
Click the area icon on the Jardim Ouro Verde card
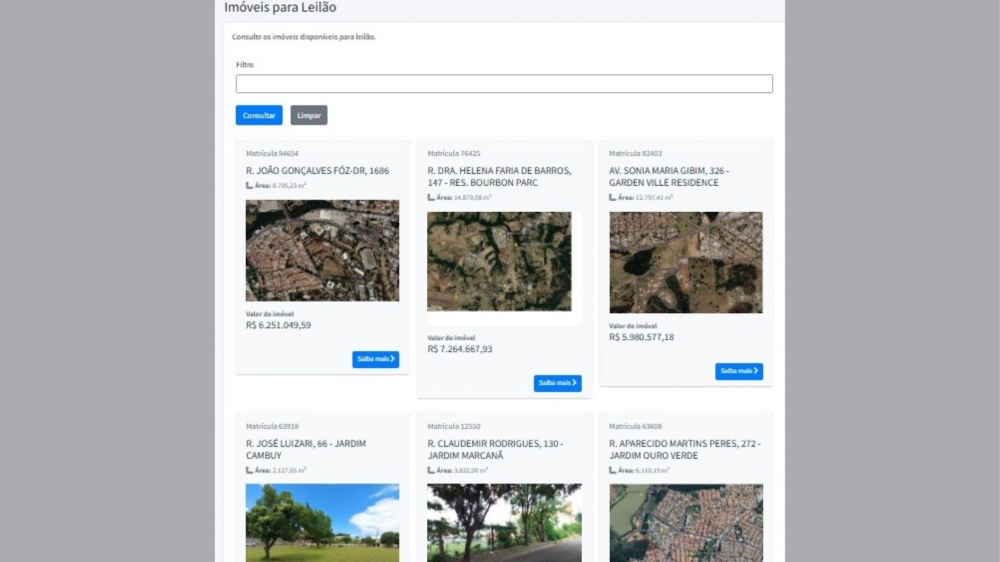pos(613,470)
